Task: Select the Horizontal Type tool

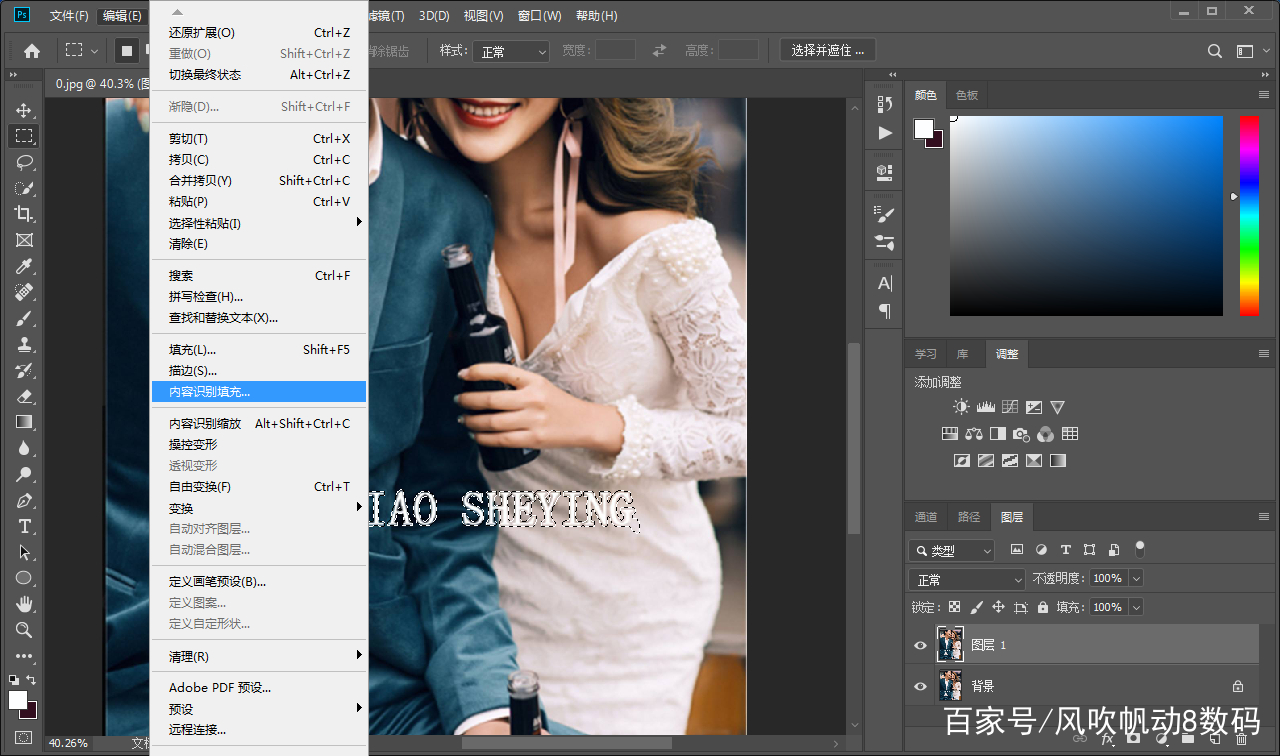Action: (24, 526)
